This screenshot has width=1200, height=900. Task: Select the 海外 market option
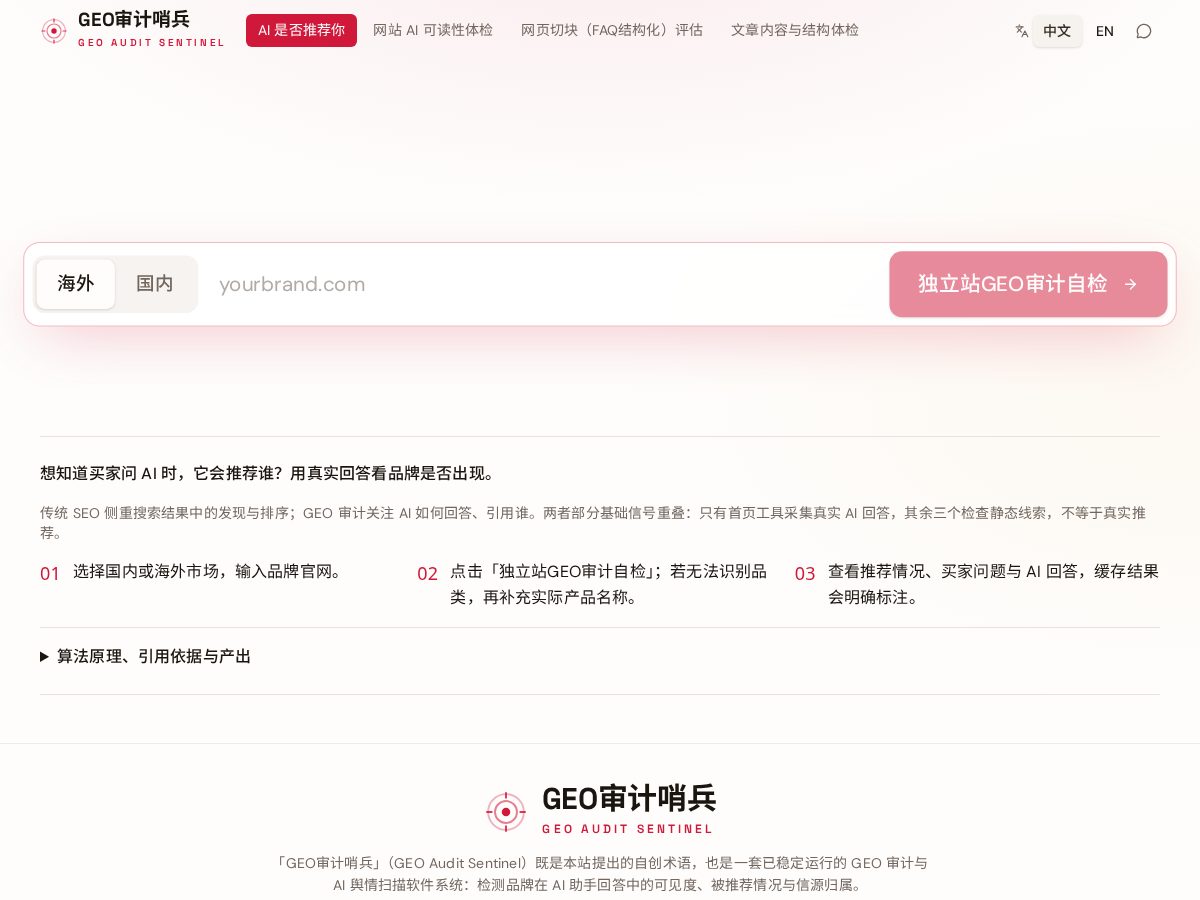[x=76, y=284]
